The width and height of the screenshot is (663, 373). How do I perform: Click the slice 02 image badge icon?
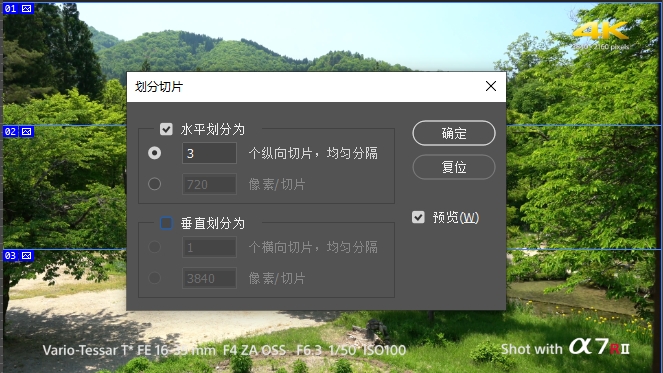point(27,132)
